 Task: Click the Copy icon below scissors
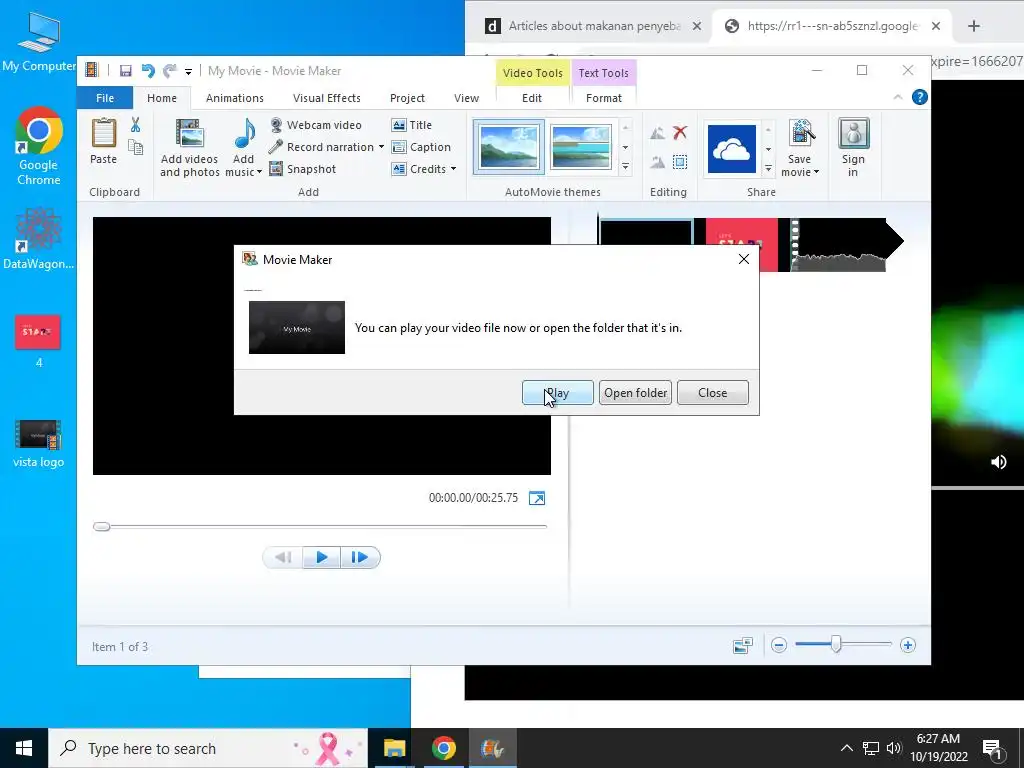135,148
